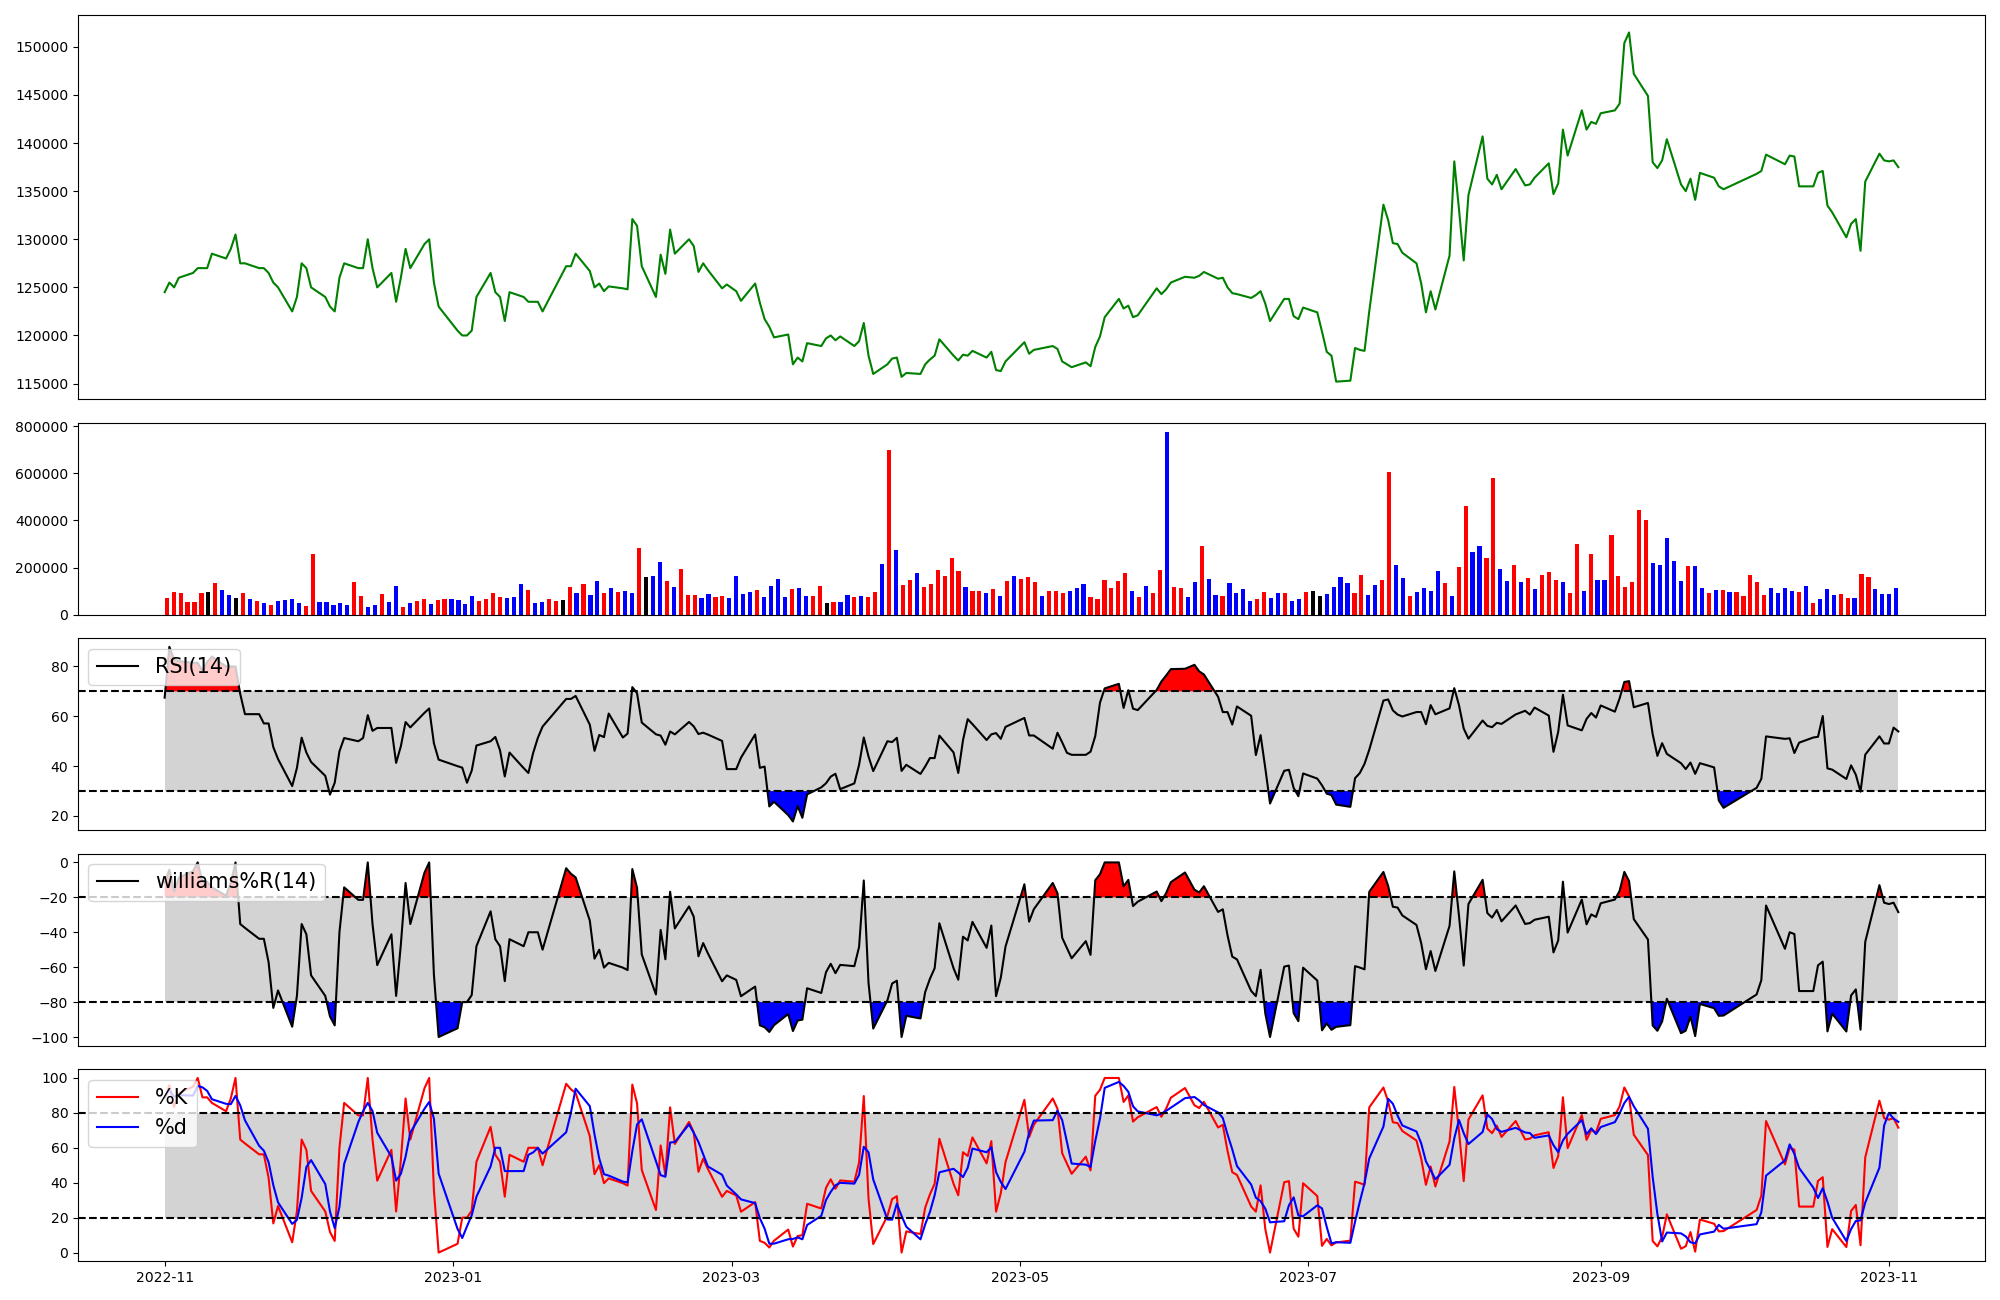Click the williams%R(14) legend entry

click(x=235, y=881)
